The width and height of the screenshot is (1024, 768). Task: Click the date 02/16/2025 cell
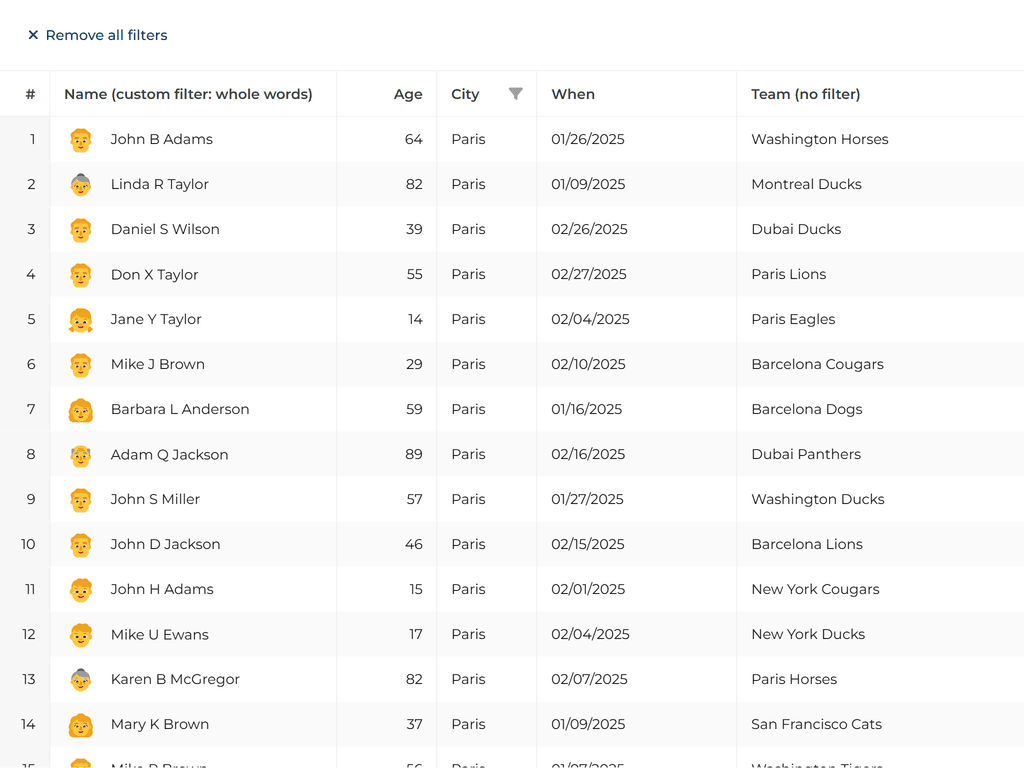coord(588,454)
